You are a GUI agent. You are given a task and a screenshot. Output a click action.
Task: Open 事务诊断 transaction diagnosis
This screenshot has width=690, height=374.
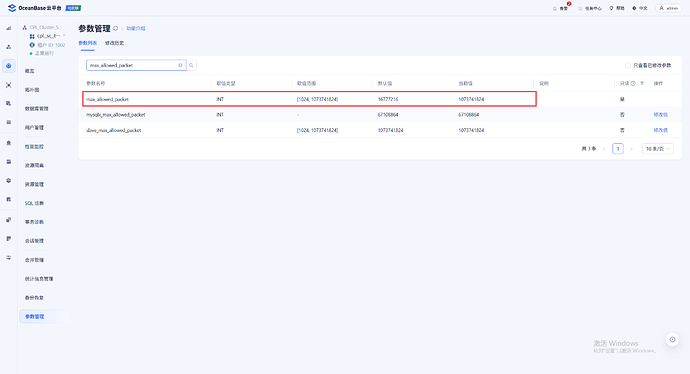tap(34, 222)
